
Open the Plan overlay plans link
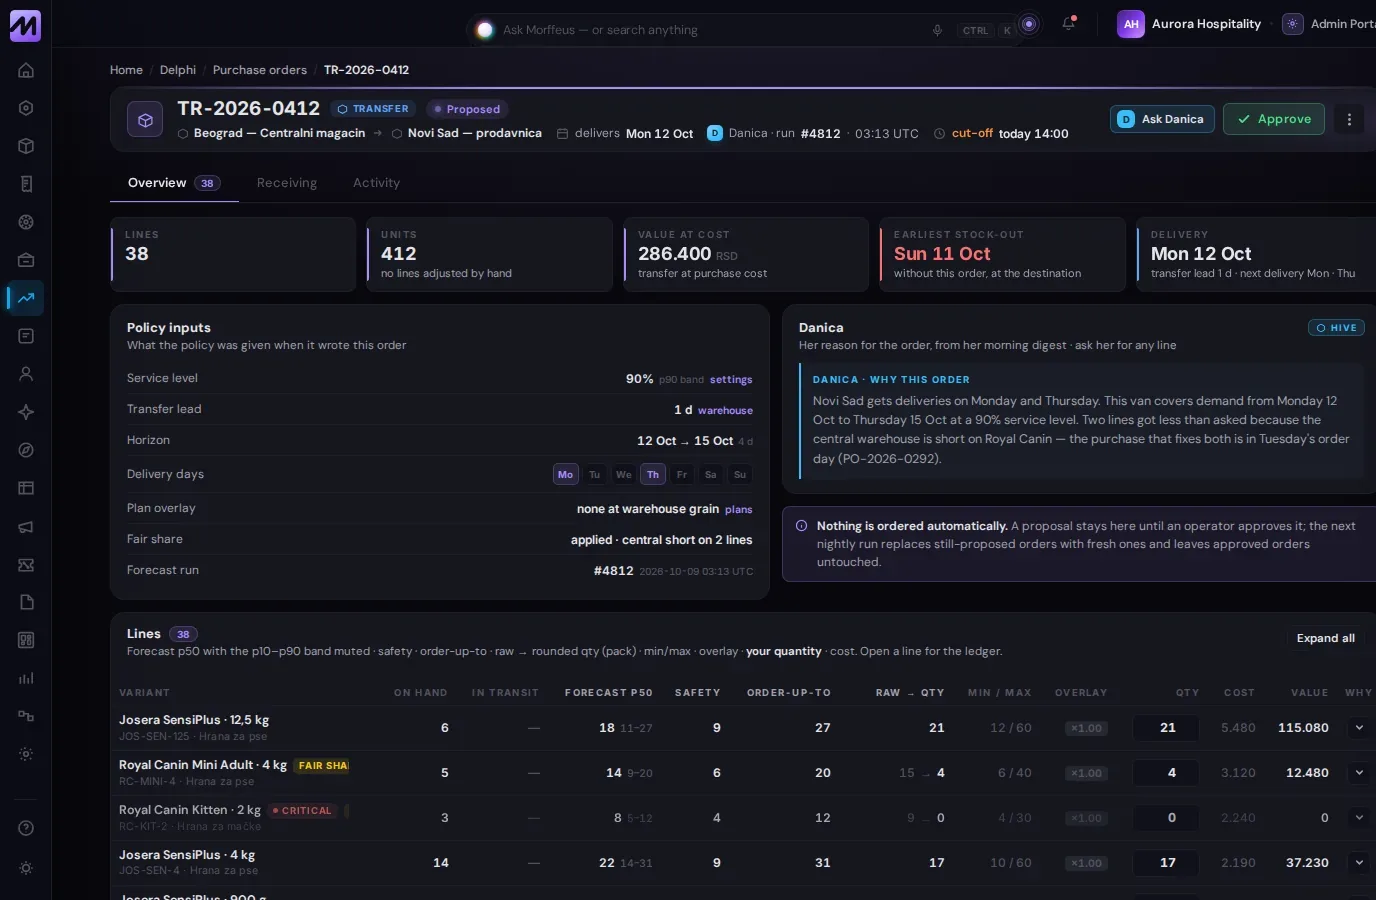(739, 510)
